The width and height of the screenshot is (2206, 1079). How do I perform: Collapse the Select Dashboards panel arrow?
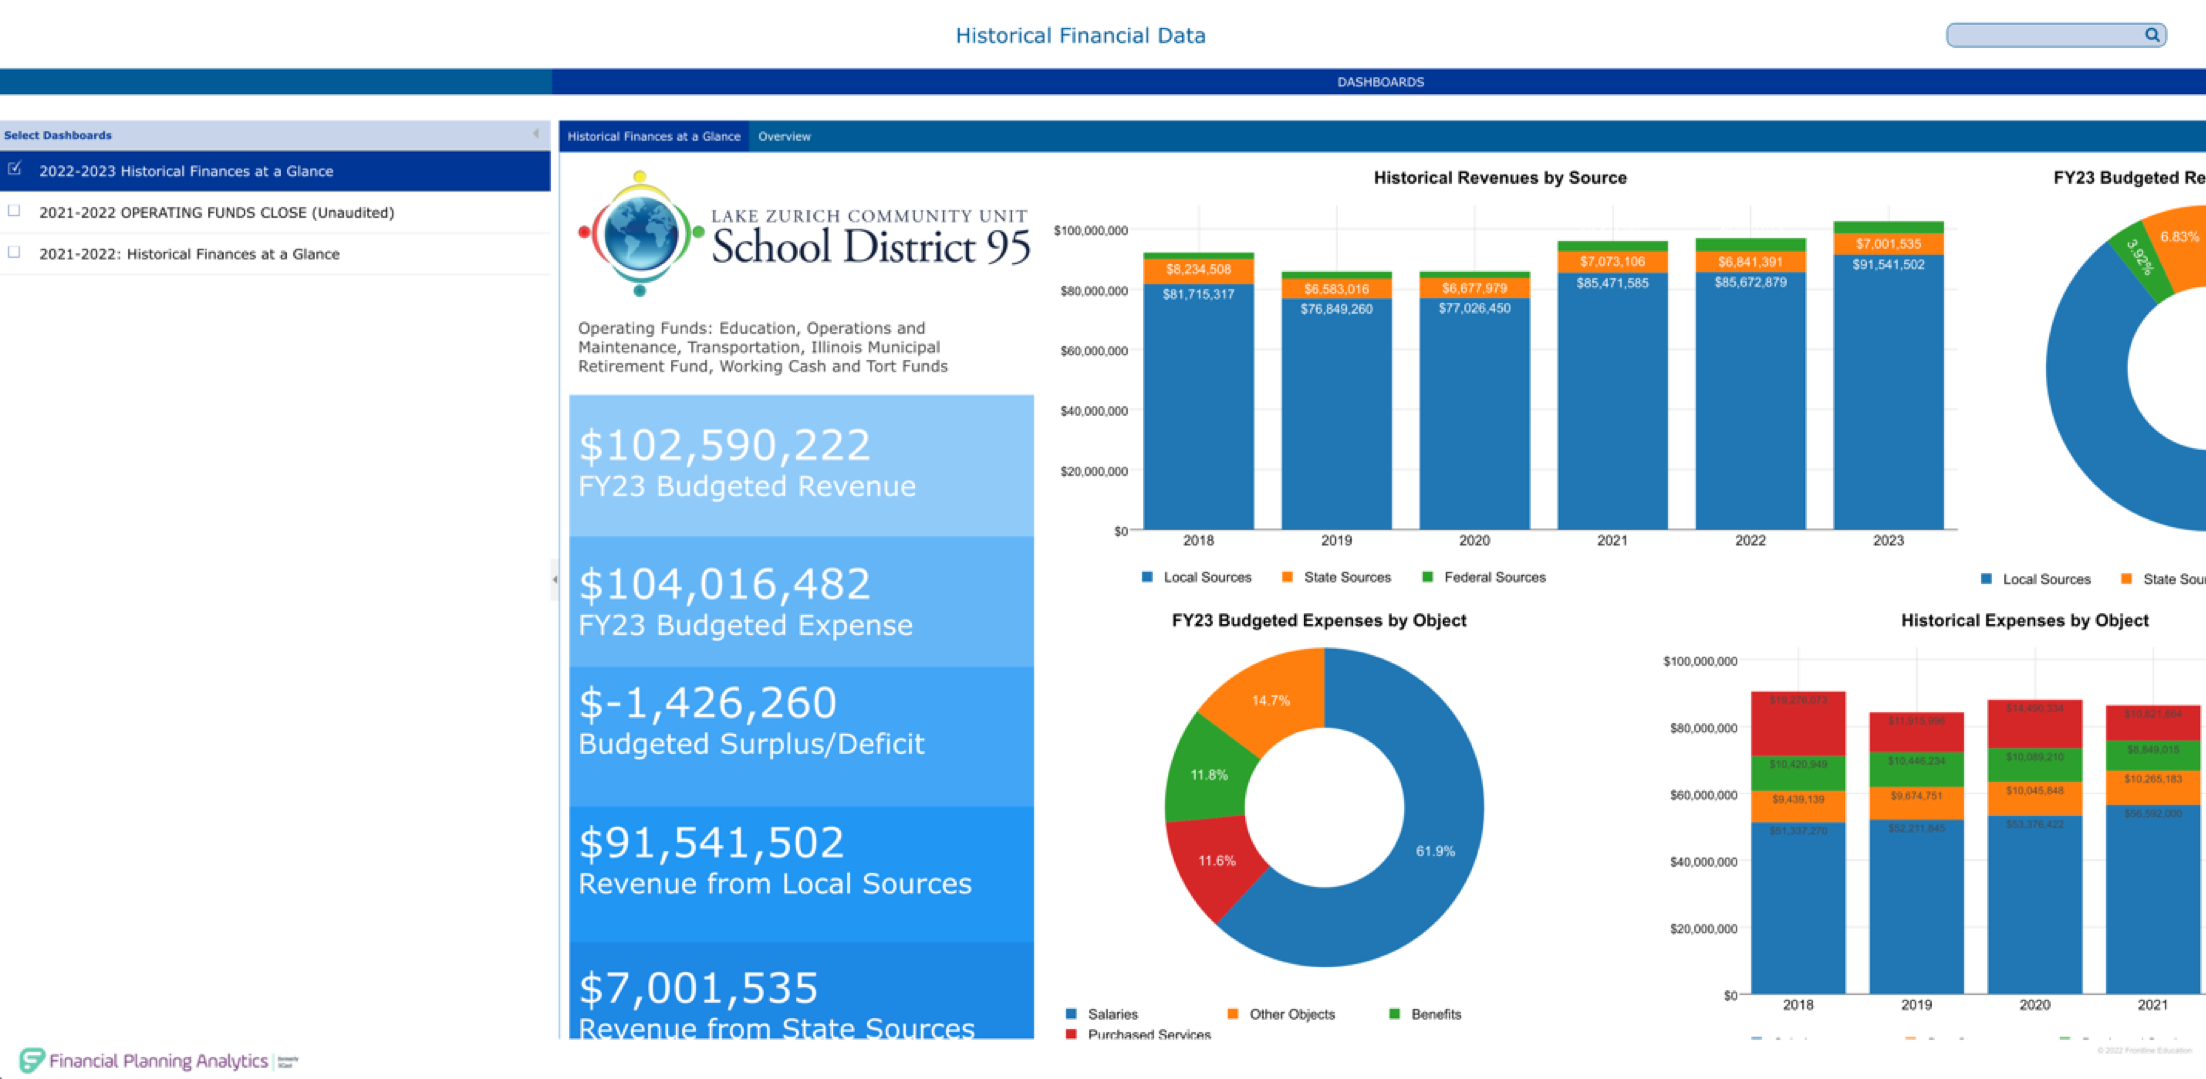536,134
